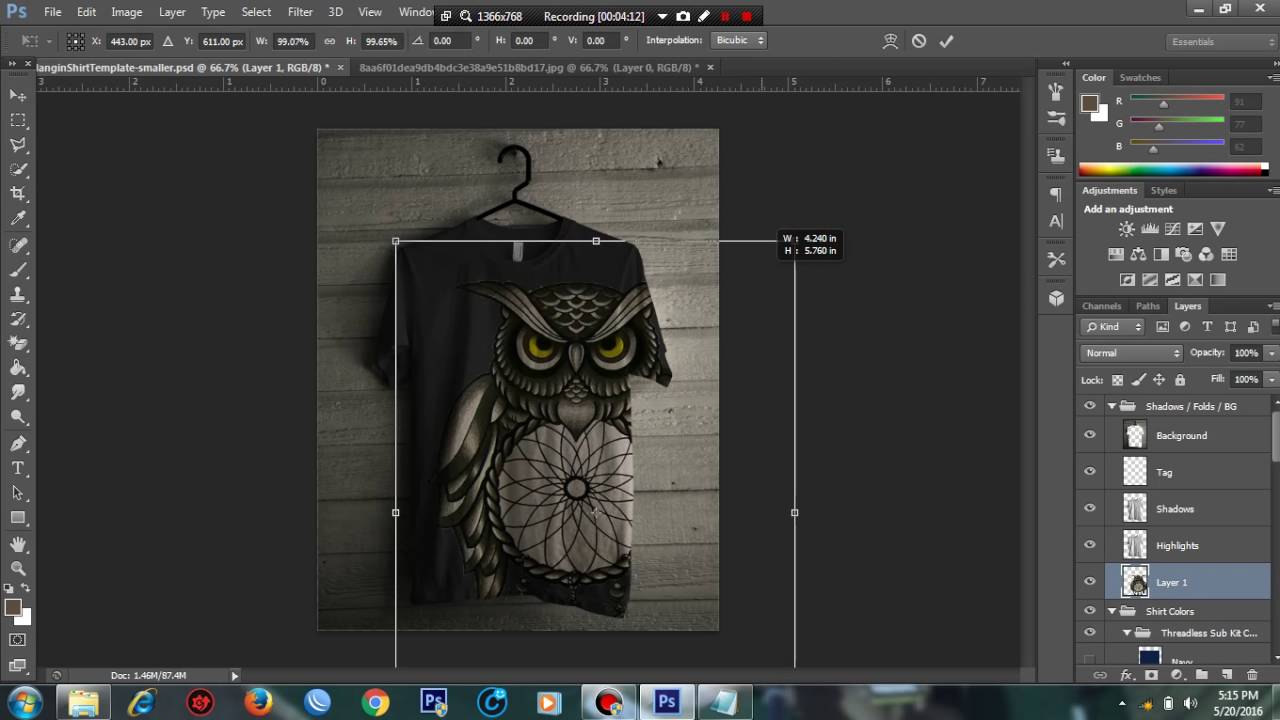Select the Pen tool
This screenshot has width=1280, height=720.
tap(18, 444)
